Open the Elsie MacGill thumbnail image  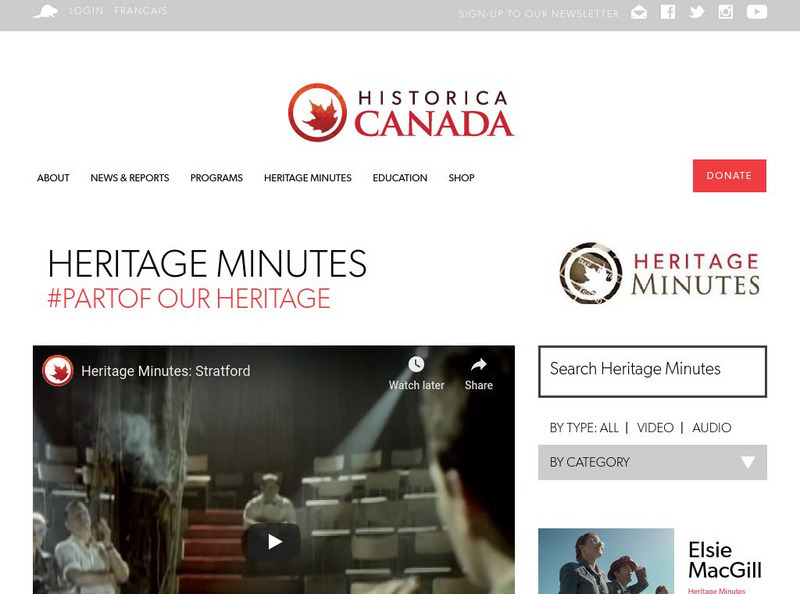[x=606, y=561]
